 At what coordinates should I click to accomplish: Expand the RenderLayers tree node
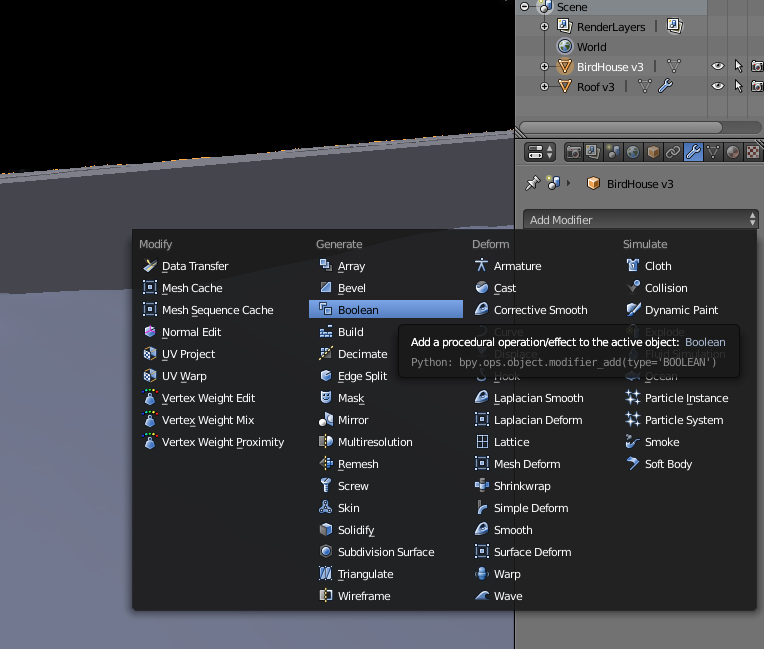point(545,26)
